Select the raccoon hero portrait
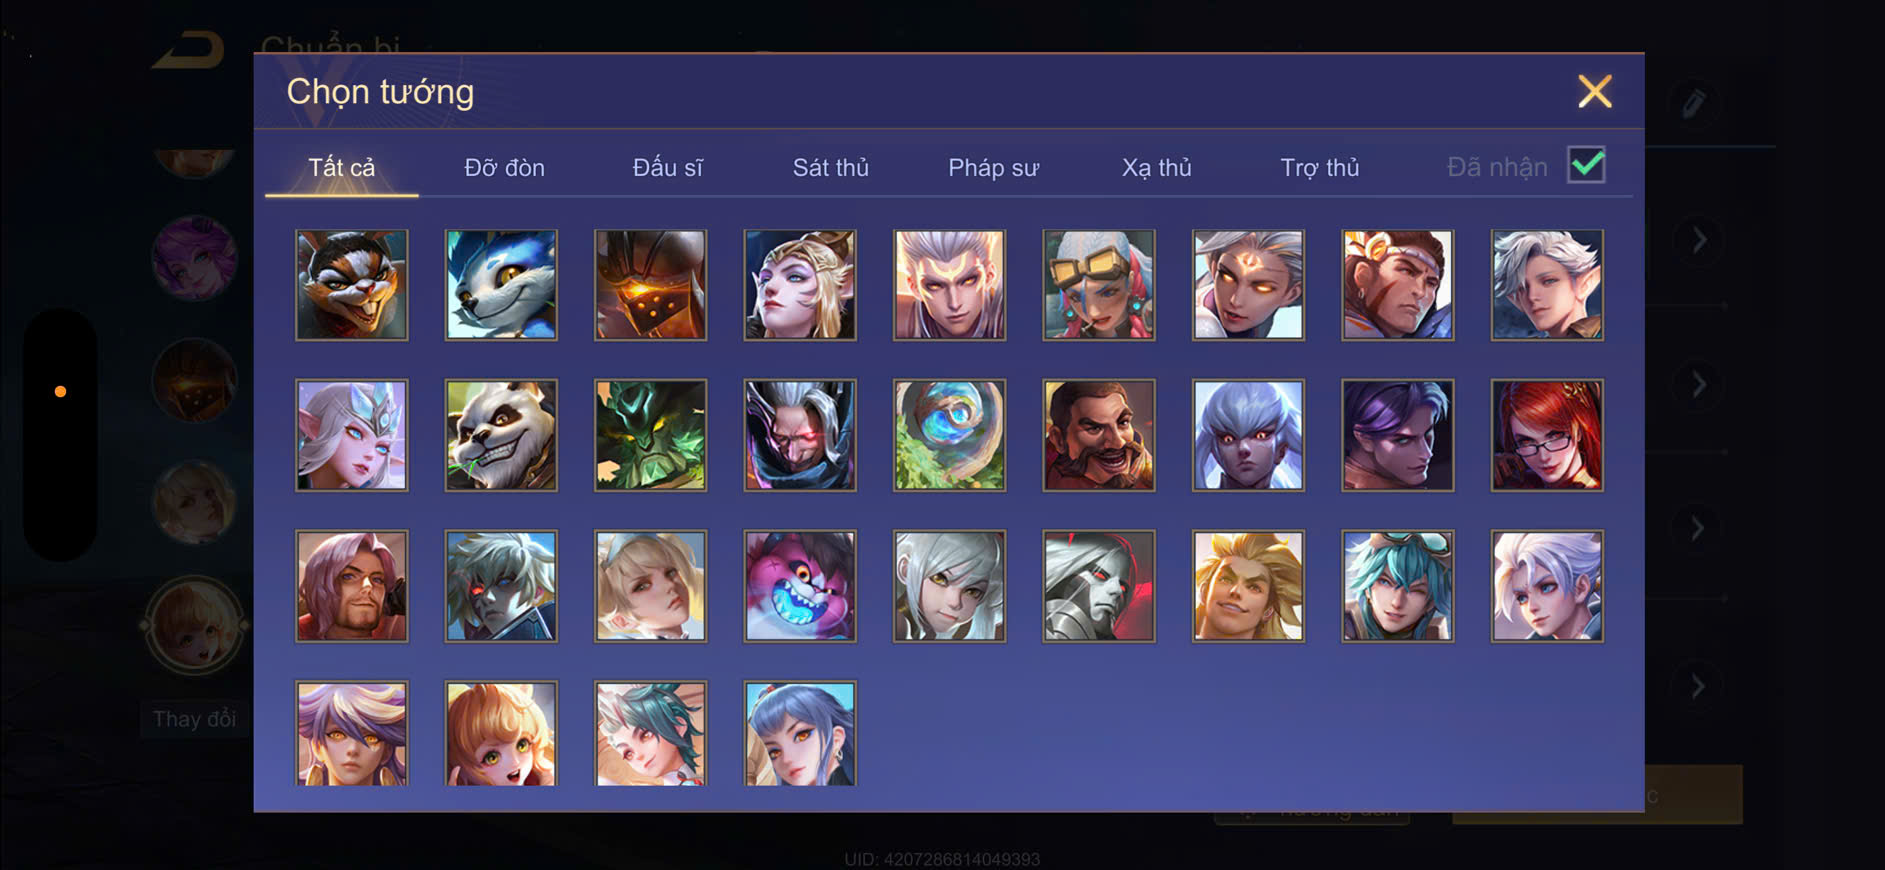Viewport: 1885px width, 870px height. (351, 285)
